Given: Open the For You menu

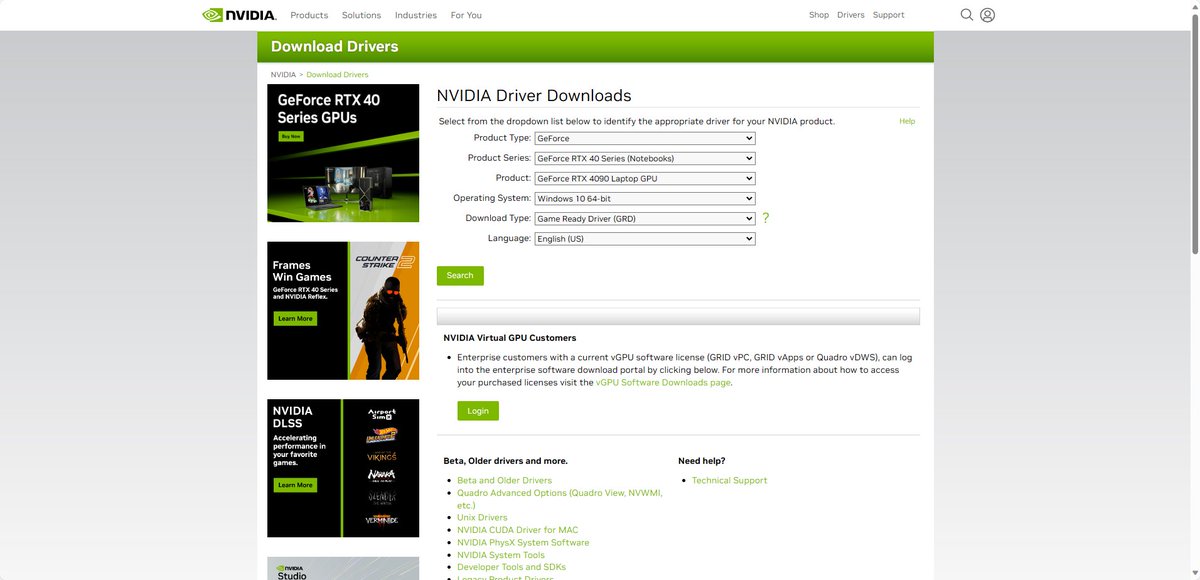Looking at the screenshot, I should pos(466,15).
